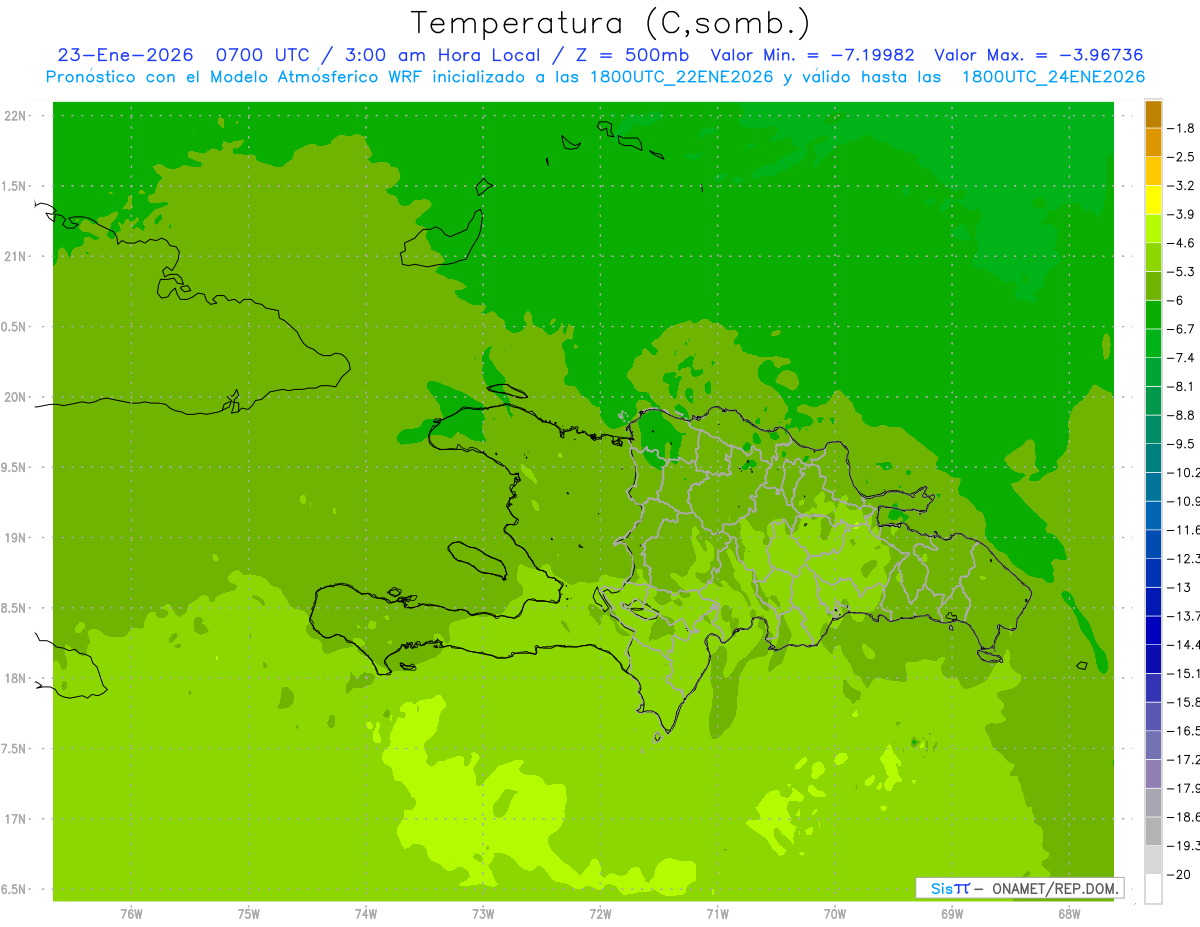Click the "70W" longitude label
Image resolution: width=1200 pixels, height=927 pixels.
click(835, 914)
